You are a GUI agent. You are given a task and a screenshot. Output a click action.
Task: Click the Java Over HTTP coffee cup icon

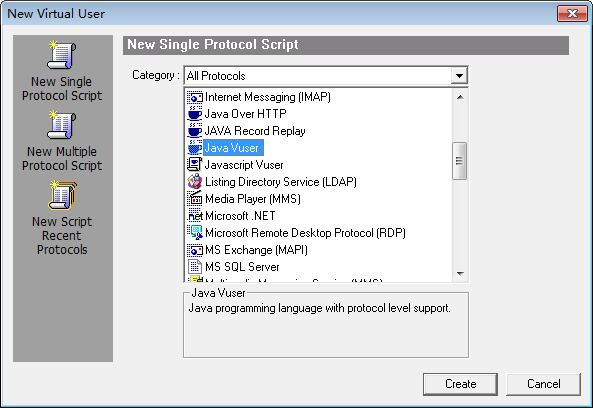click(x=195, y=114)
